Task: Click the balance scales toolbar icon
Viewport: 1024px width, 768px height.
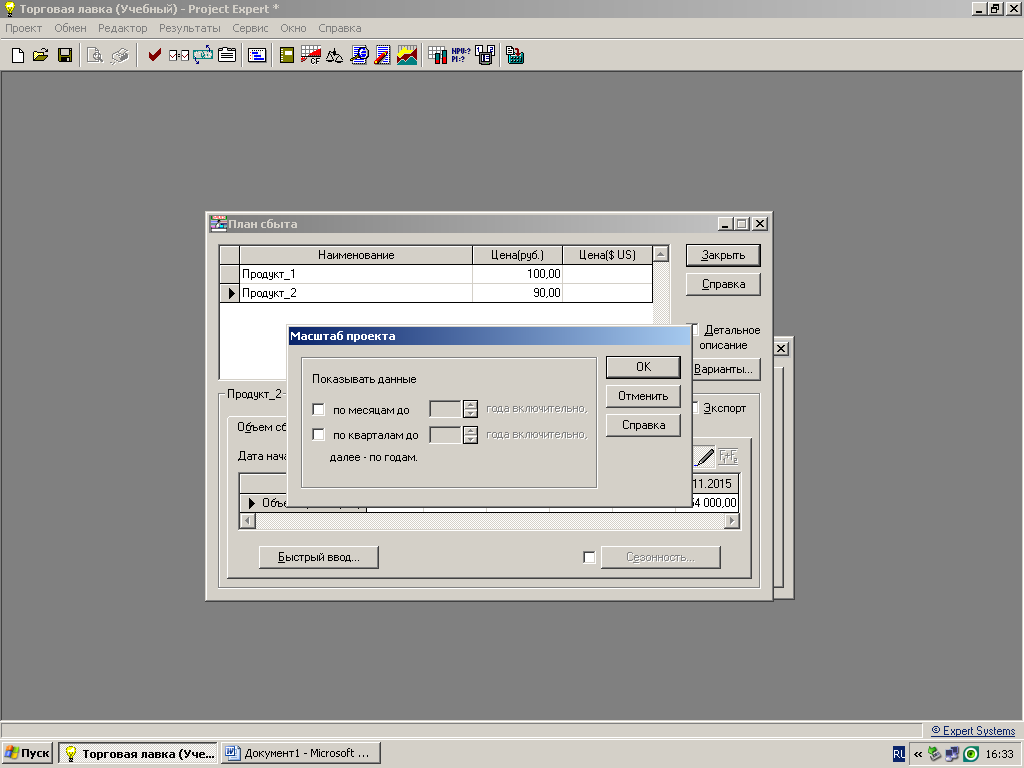Action: [334, 56]
